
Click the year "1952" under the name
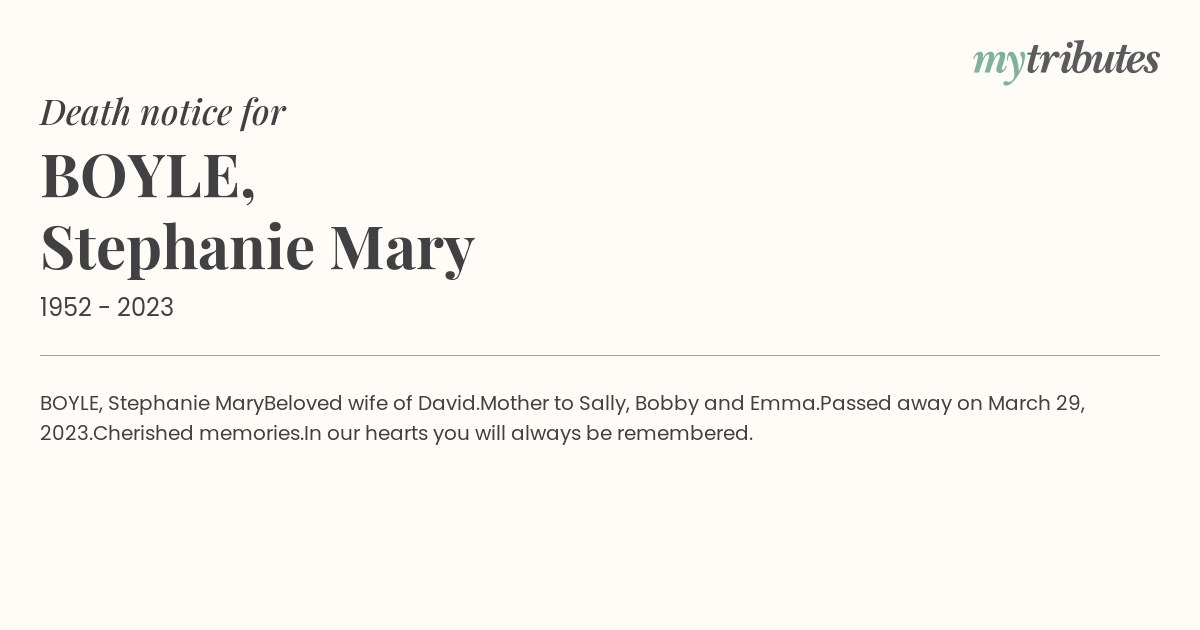pos(66,308)
